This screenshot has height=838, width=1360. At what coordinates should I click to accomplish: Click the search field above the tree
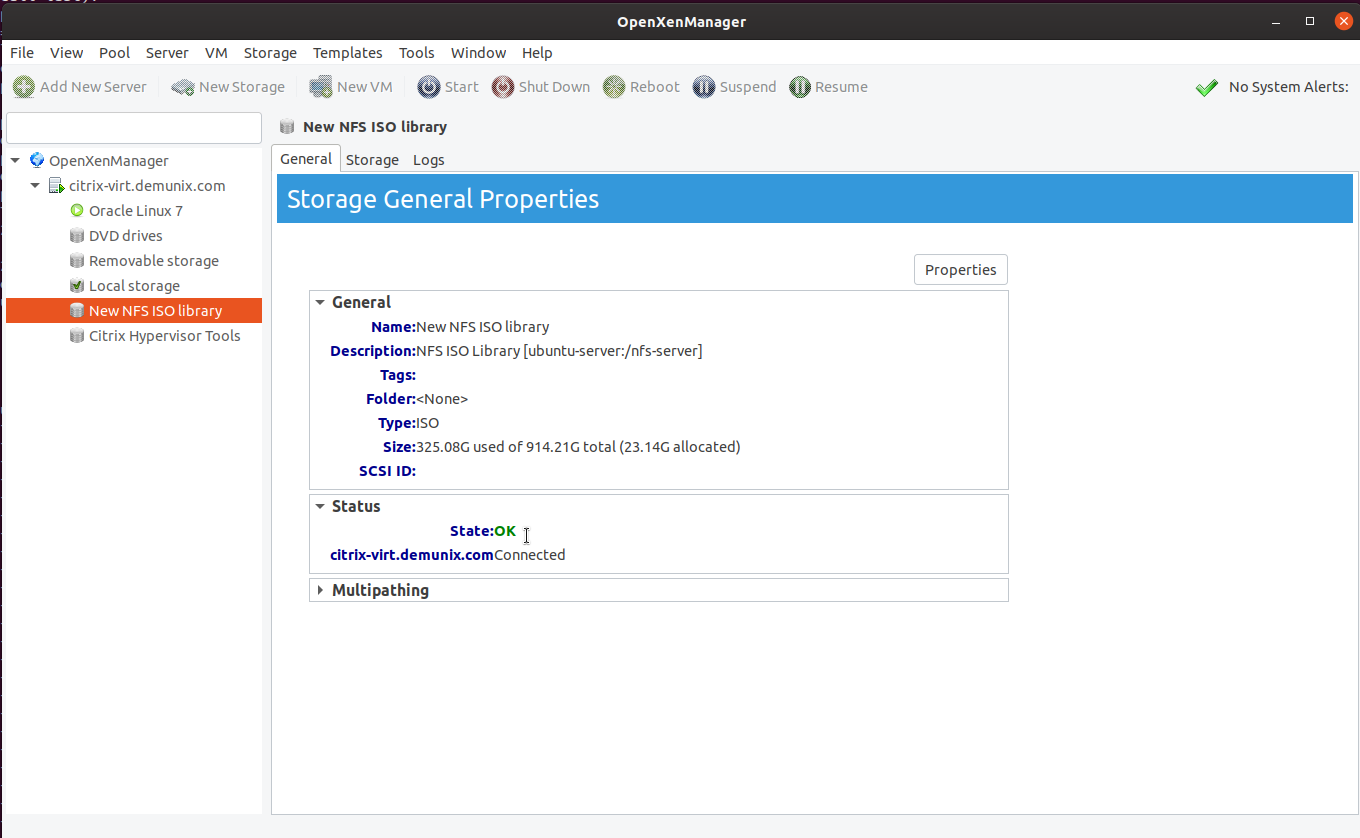point(134,128)
